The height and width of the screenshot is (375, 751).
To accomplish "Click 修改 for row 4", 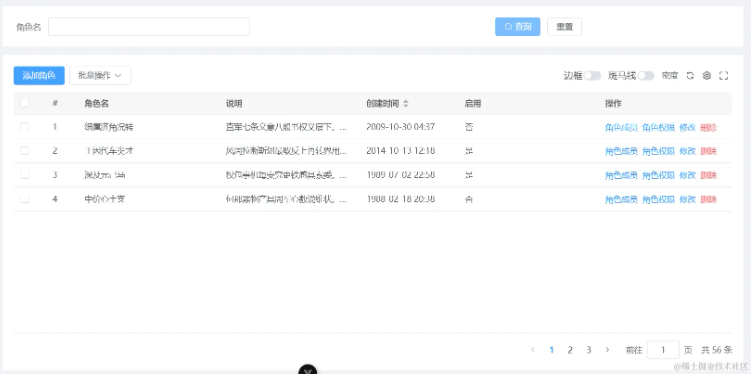I will coord(688,199).
